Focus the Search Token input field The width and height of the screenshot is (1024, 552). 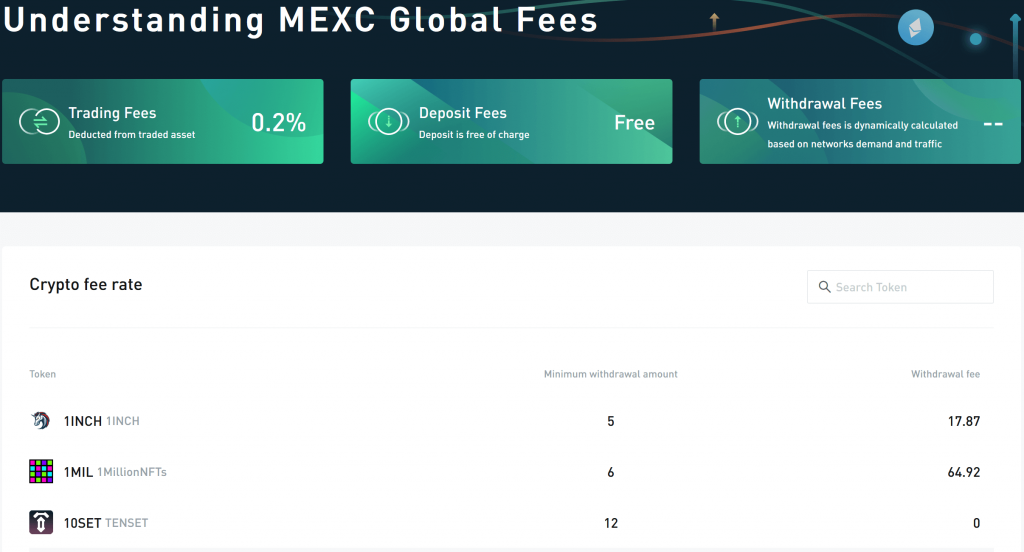tap(900, 287)
